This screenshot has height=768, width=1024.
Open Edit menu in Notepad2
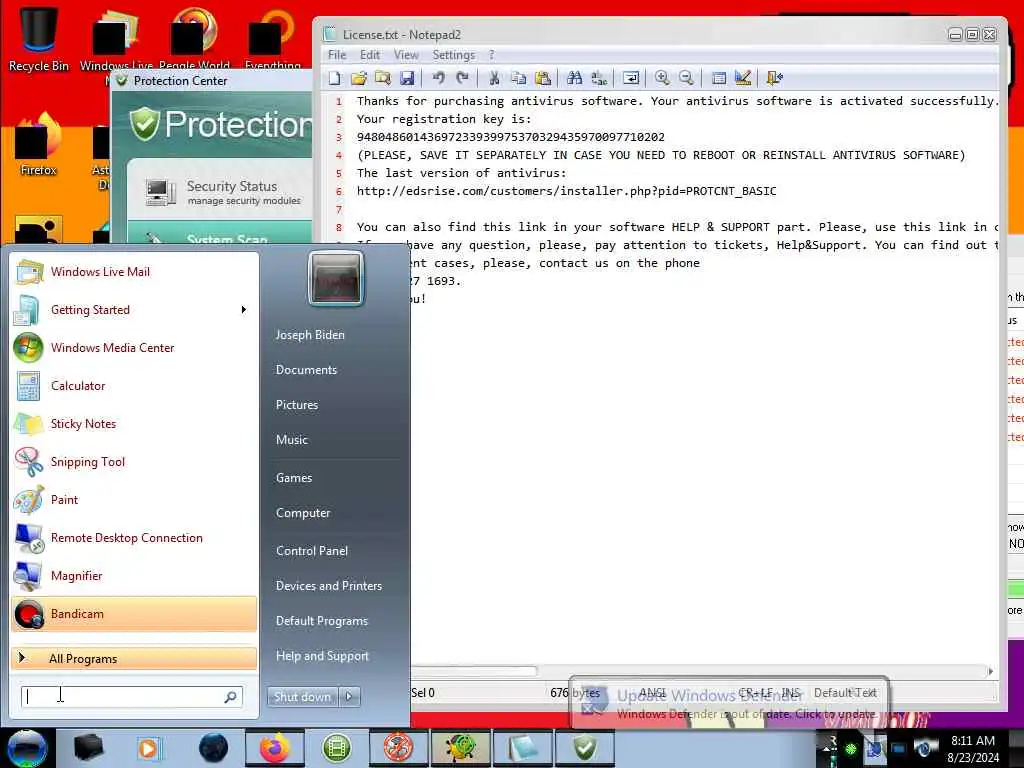370,55
